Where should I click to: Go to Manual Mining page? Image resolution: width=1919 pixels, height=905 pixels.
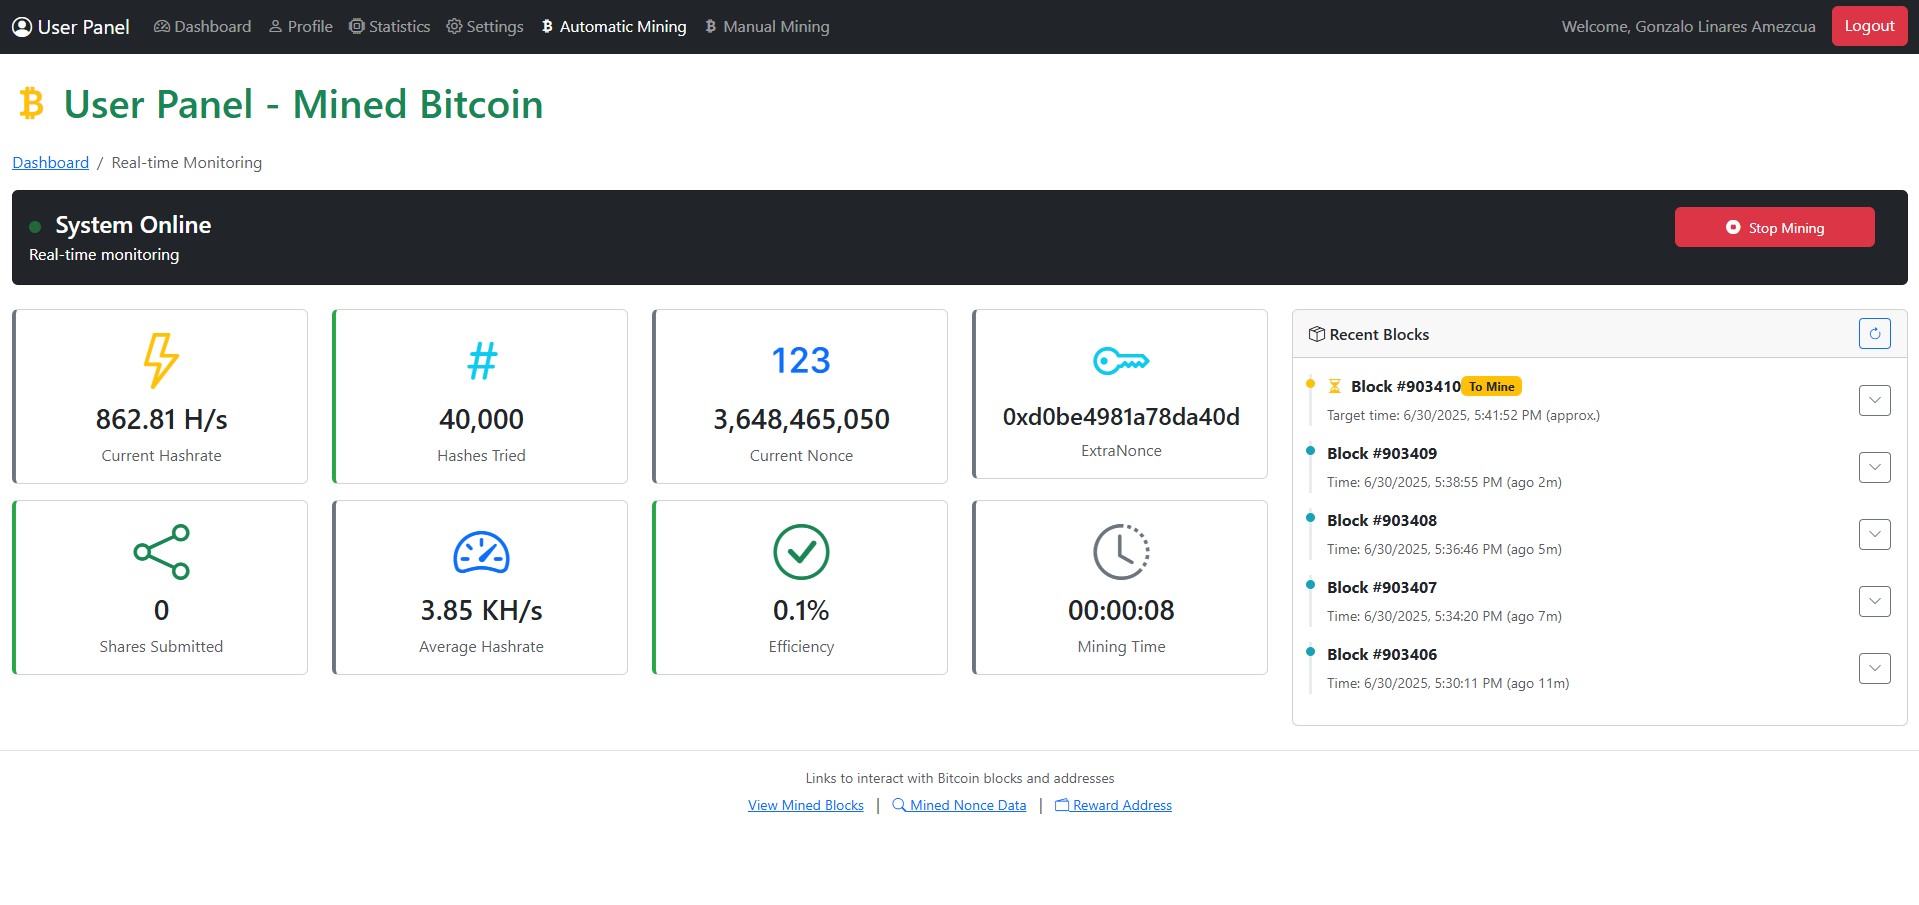tap(767, 27)
